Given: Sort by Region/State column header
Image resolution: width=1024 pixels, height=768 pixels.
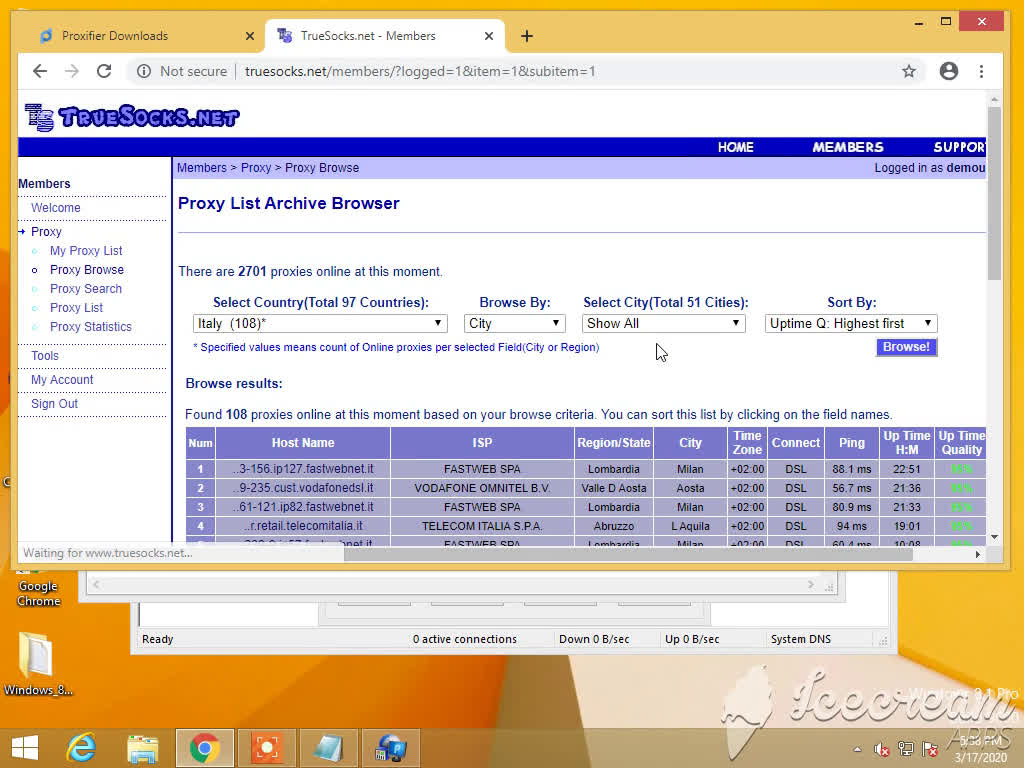Looking at the screenshot, I should pos(614,443).
